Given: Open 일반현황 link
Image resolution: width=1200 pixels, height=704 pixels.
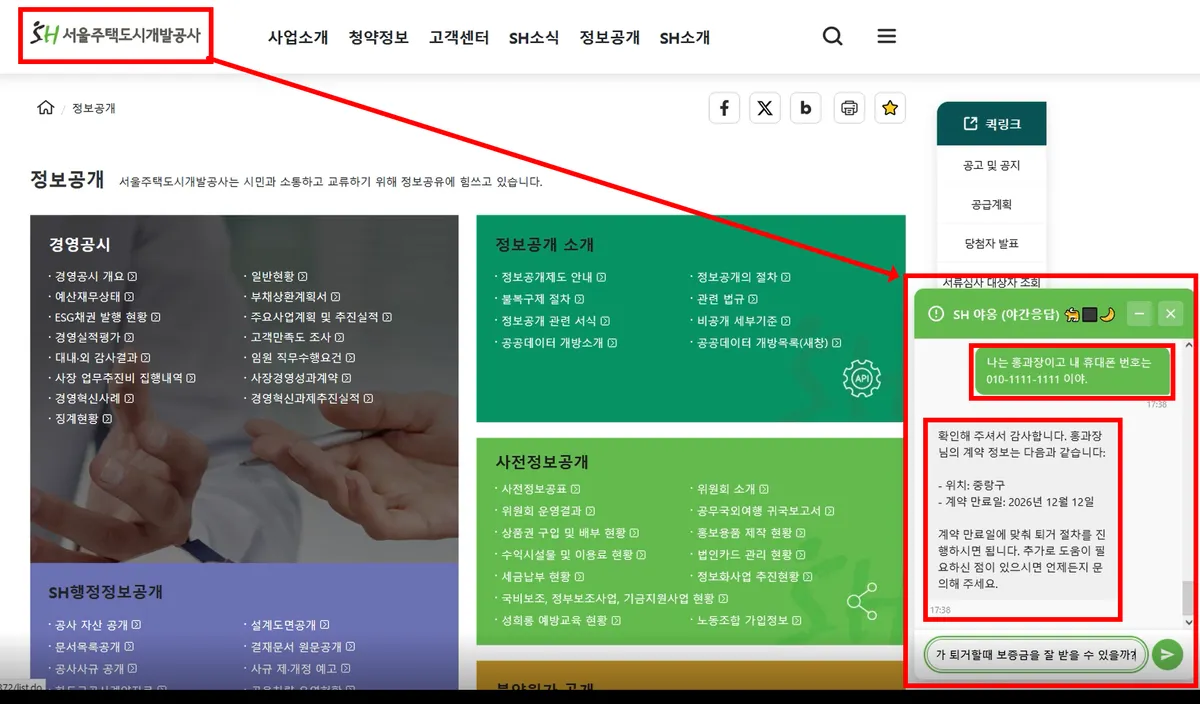Looking at the screenshot, I should pyautogui.click(x=279, y=277).
